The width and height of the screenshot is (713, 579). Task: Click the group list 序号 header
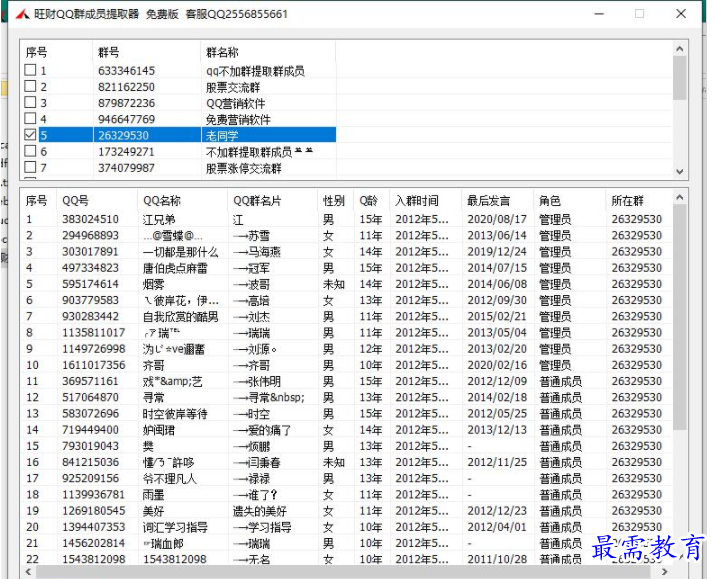[36, 53]
